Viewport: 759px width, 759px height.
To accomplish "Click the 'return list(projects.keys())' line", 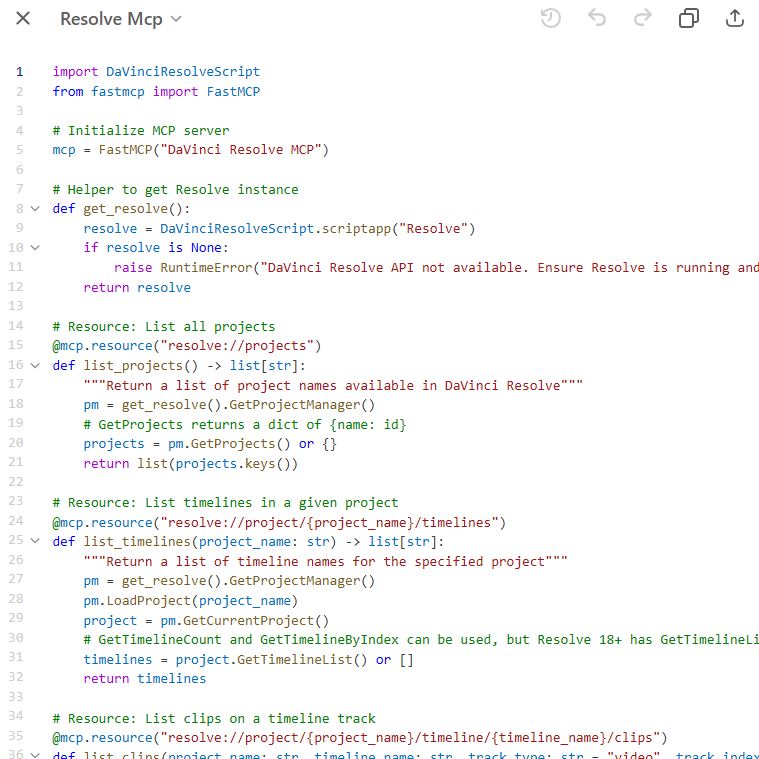I will (190, 463).
